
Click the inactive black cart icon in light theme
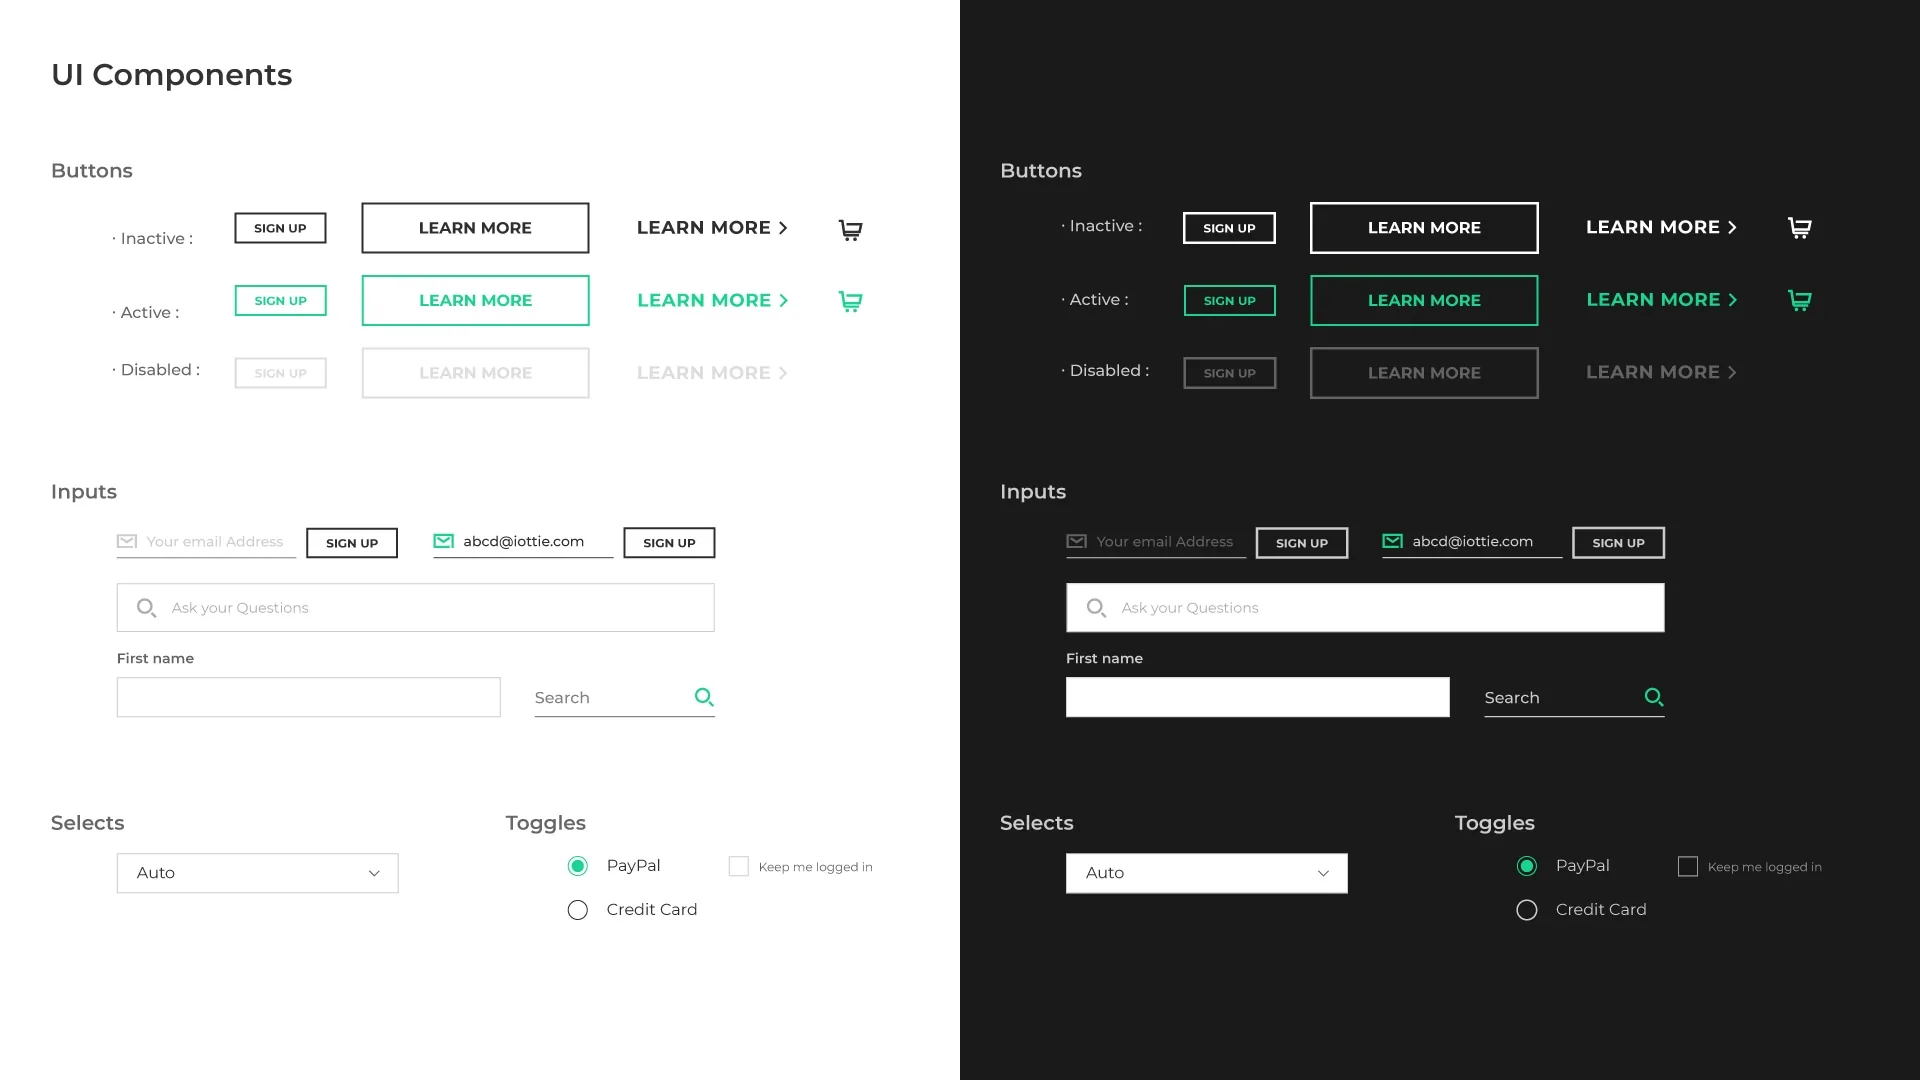pyautogui.click(x=850, y=230)
